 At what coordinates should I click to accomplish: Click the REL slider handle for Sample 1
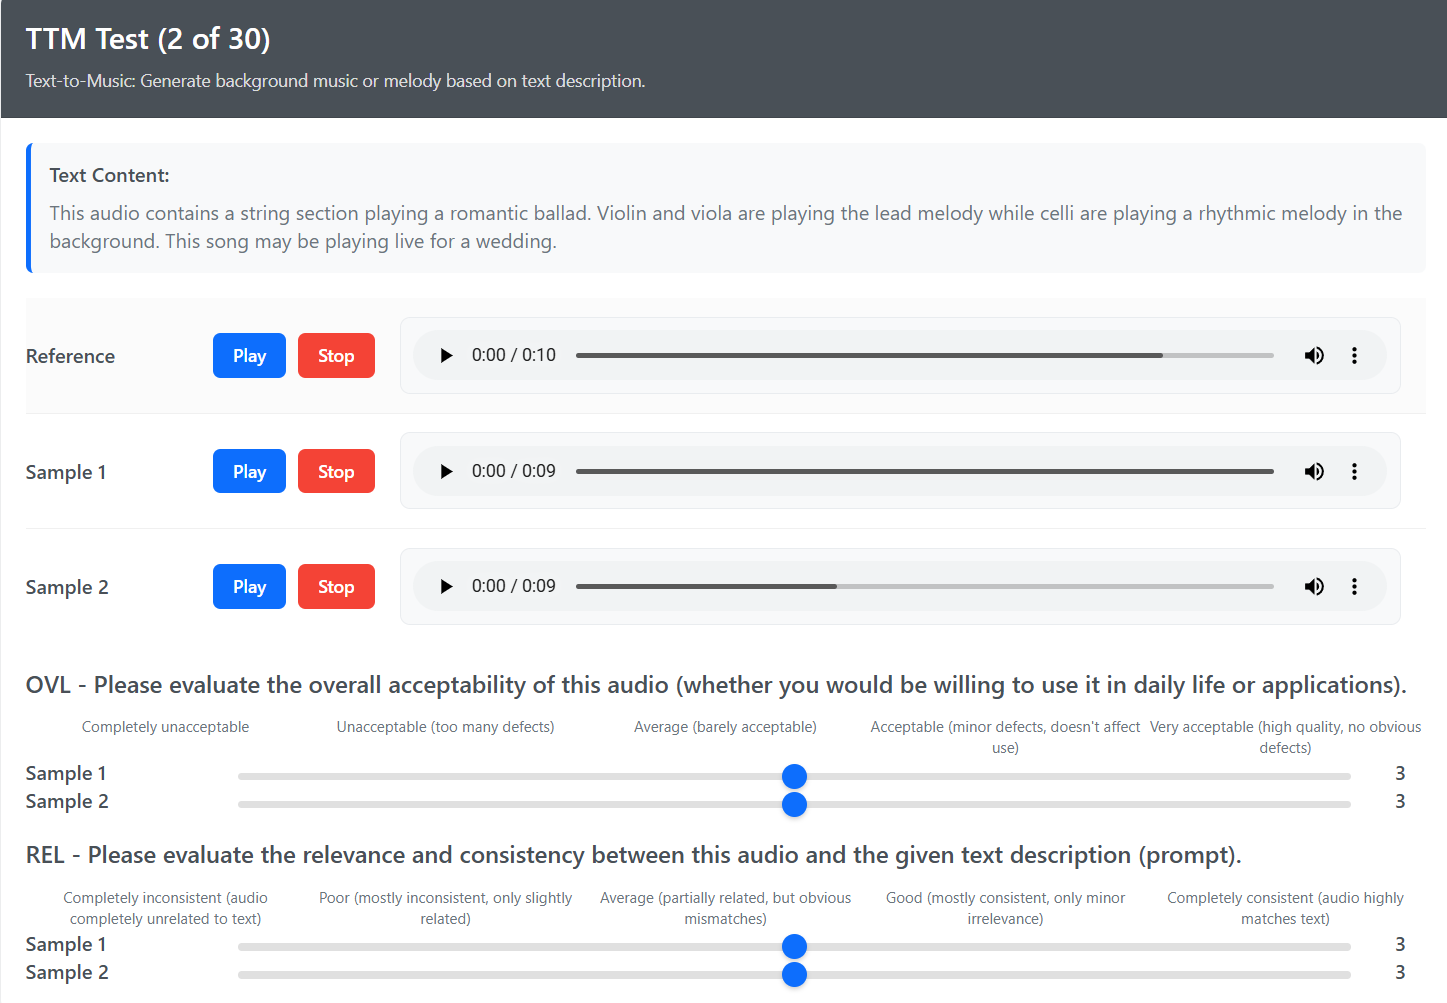pos(794,946)
